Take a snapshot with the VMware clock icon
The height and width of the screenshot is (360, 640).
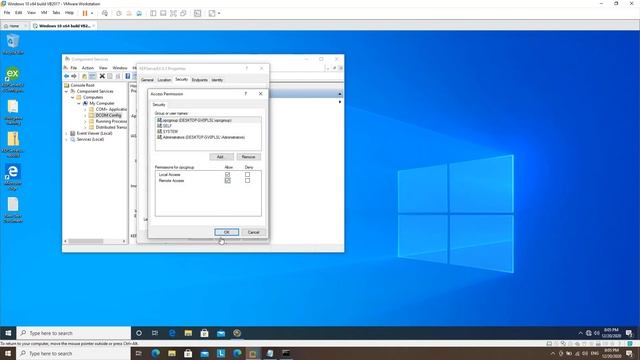tap(119, 13)
